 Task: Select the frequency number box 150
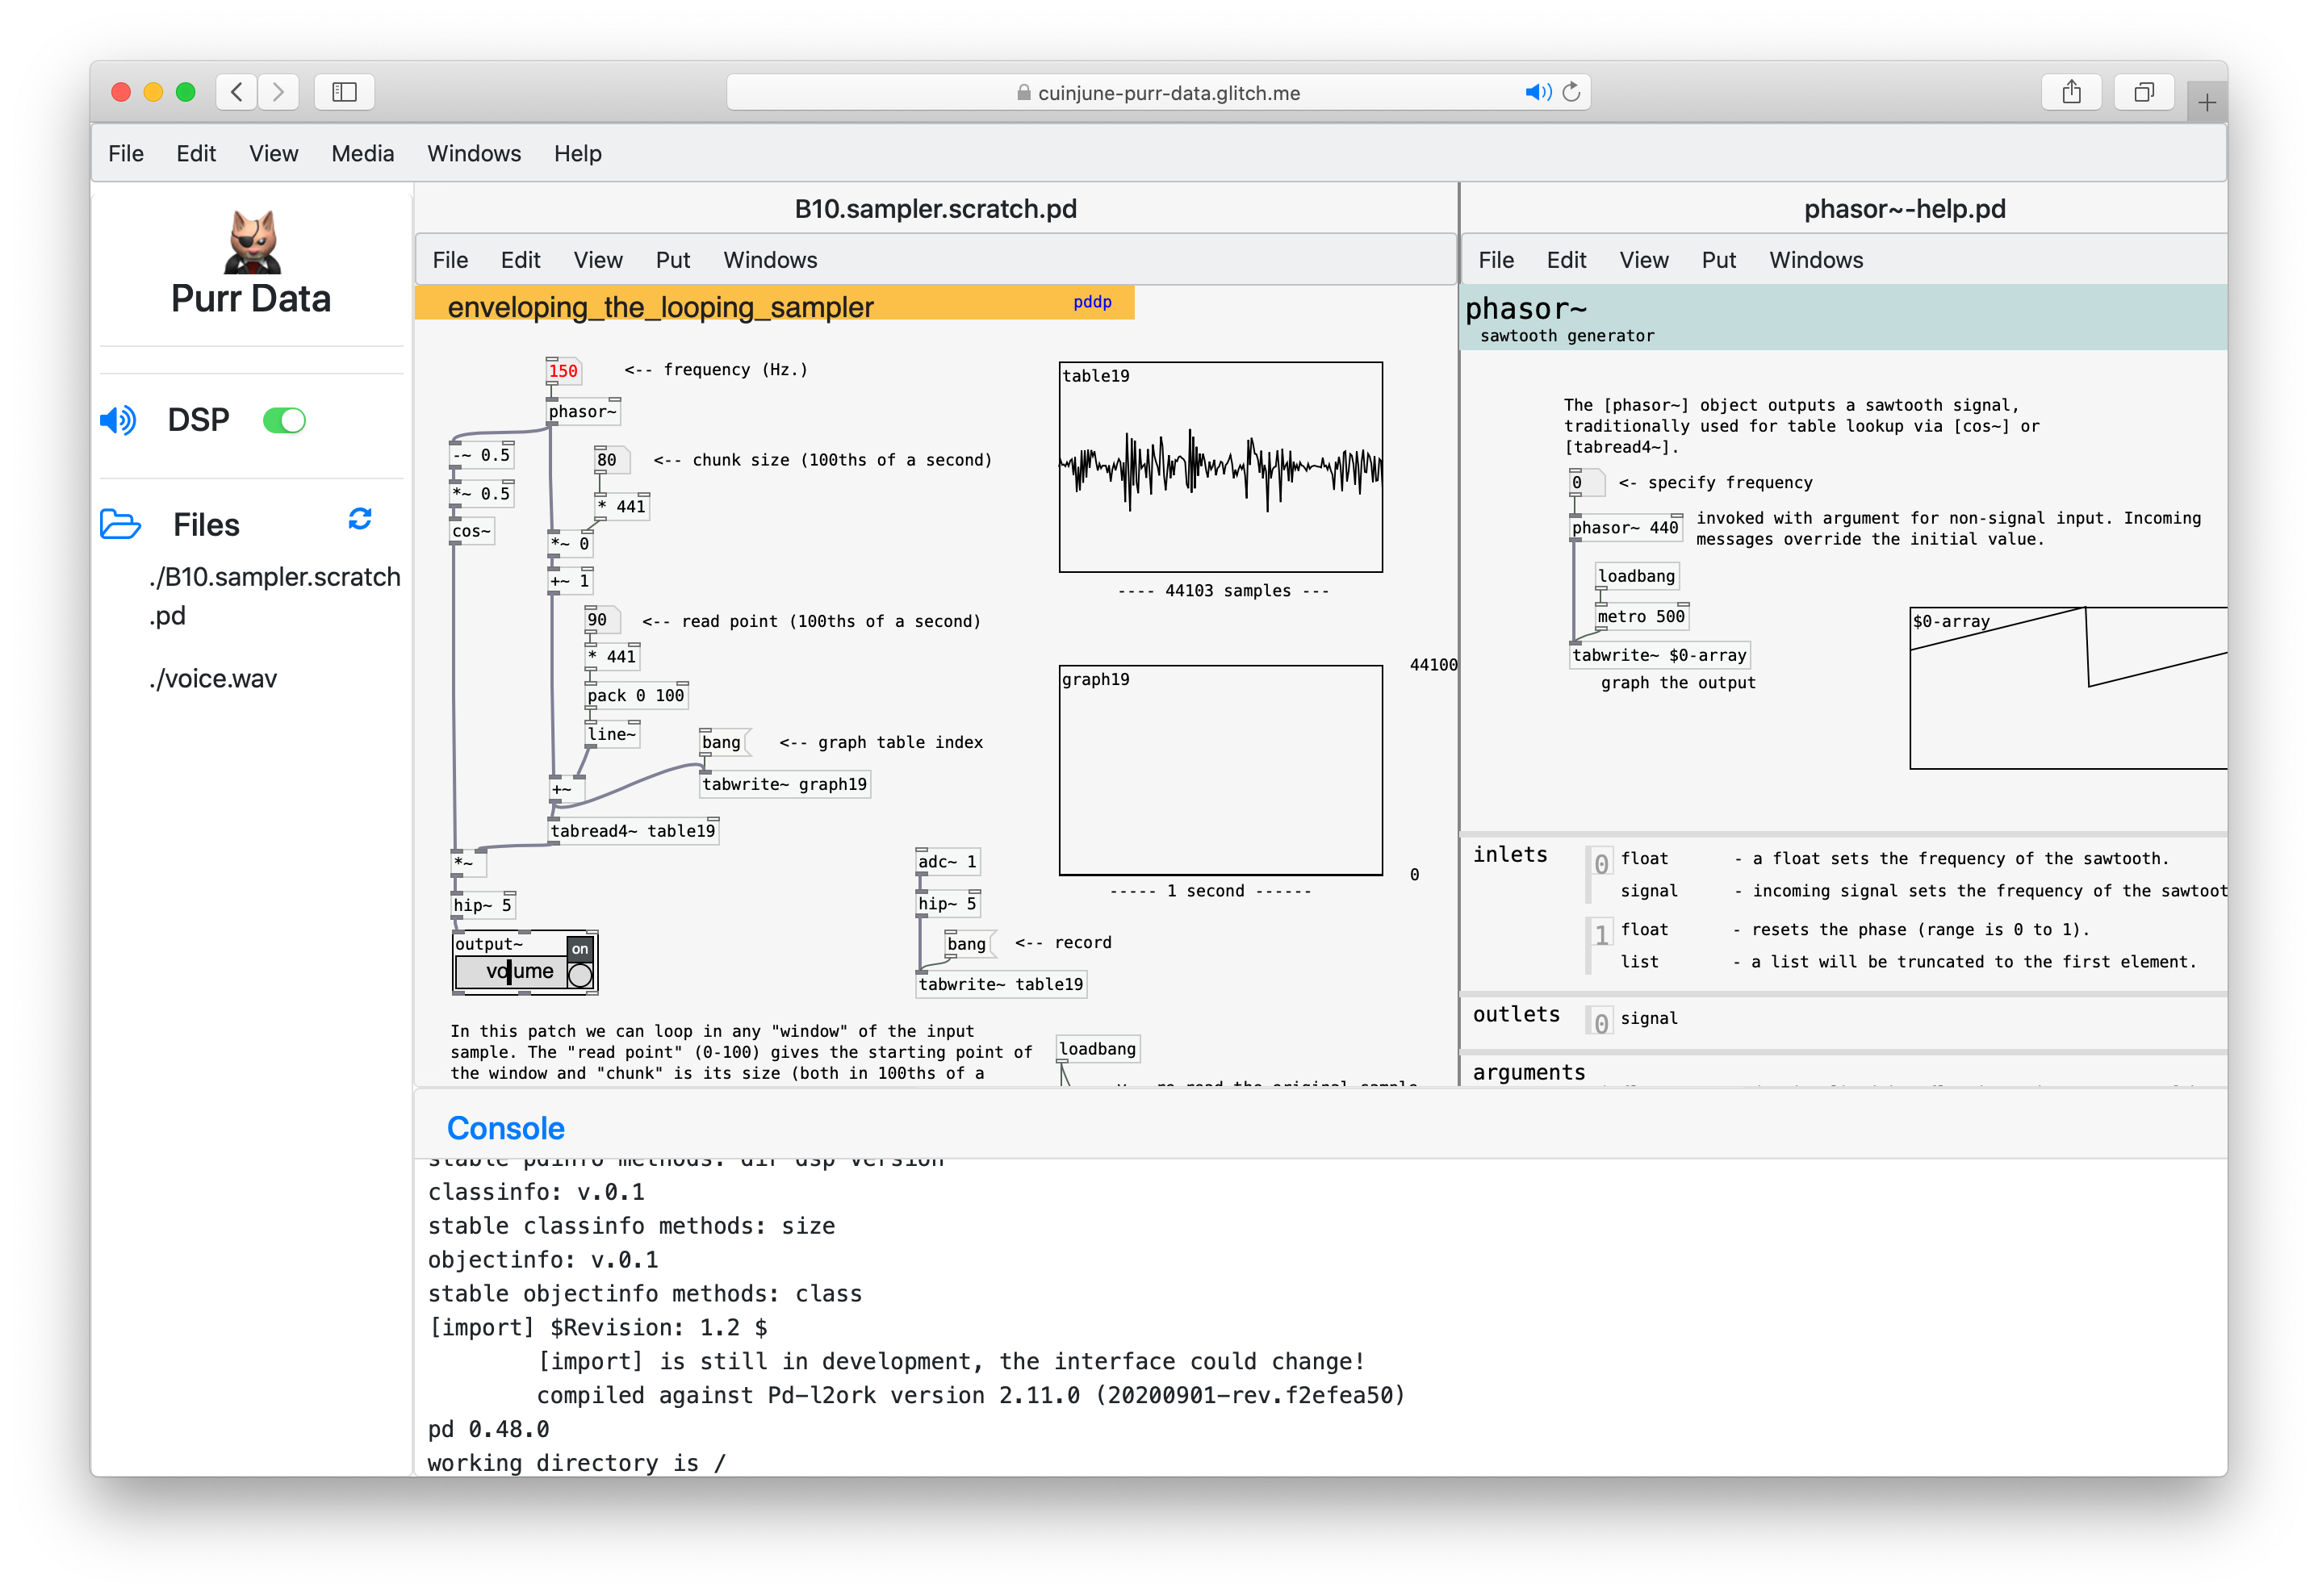pyautogui.click(x=563, y=371)
